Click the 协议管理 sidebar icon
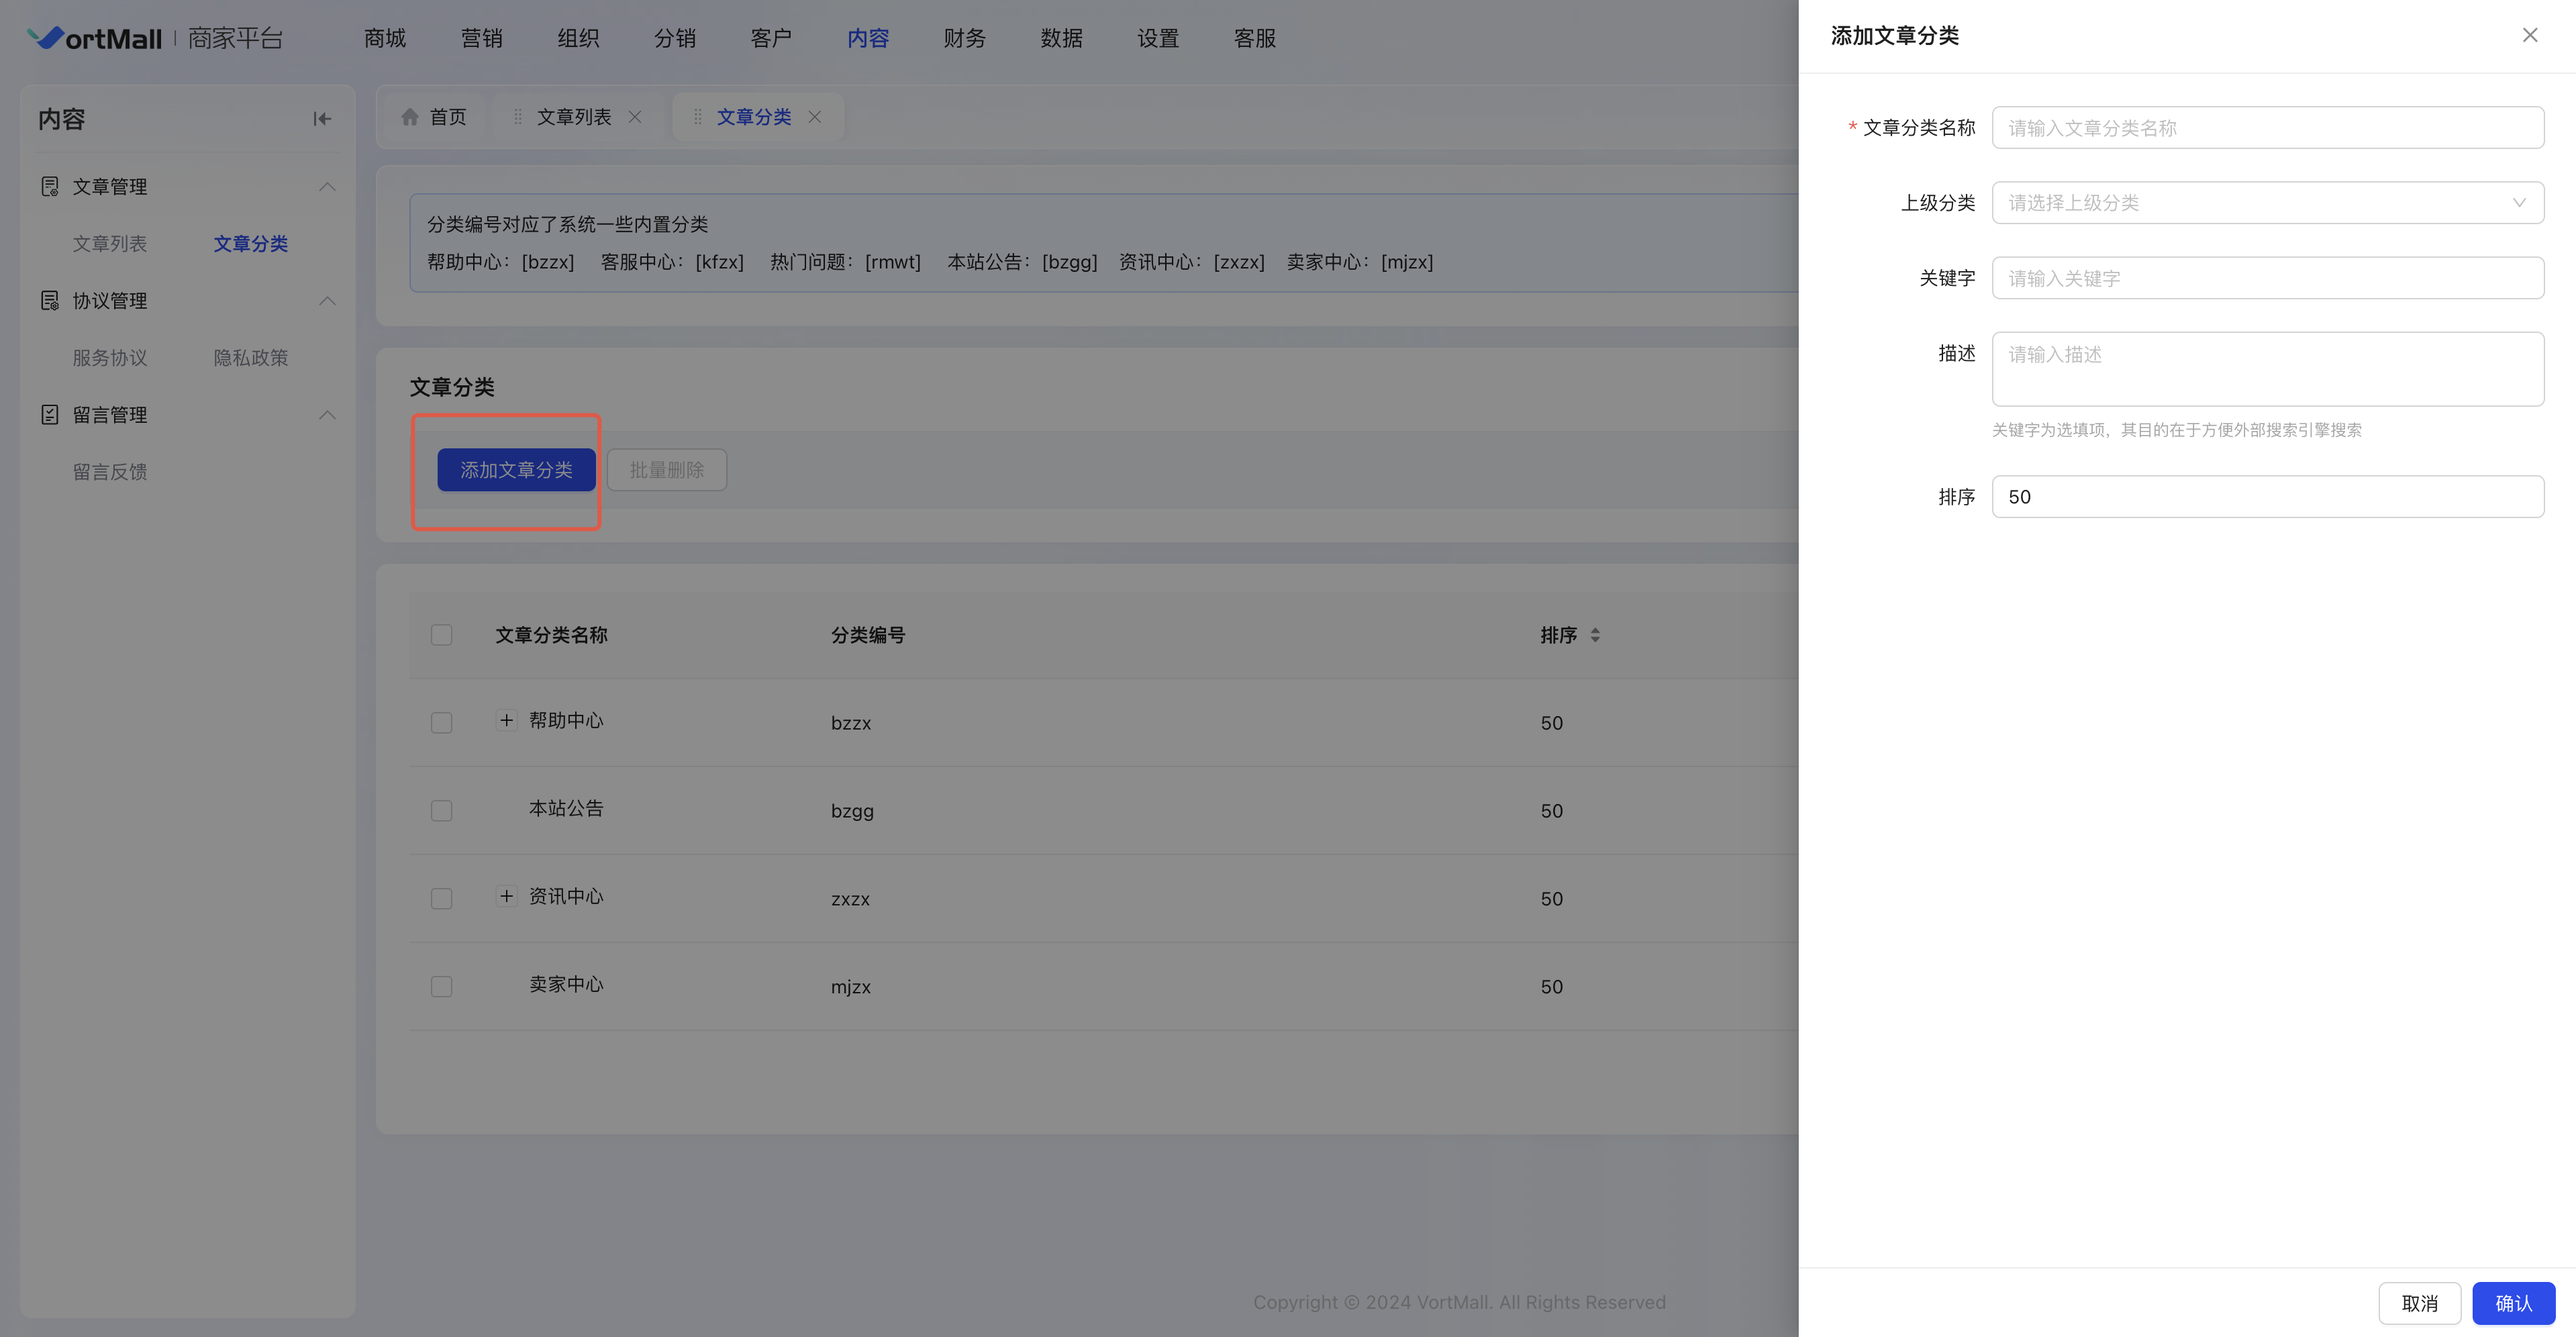Screen dimensions: 2576x1337 point(49,301)
